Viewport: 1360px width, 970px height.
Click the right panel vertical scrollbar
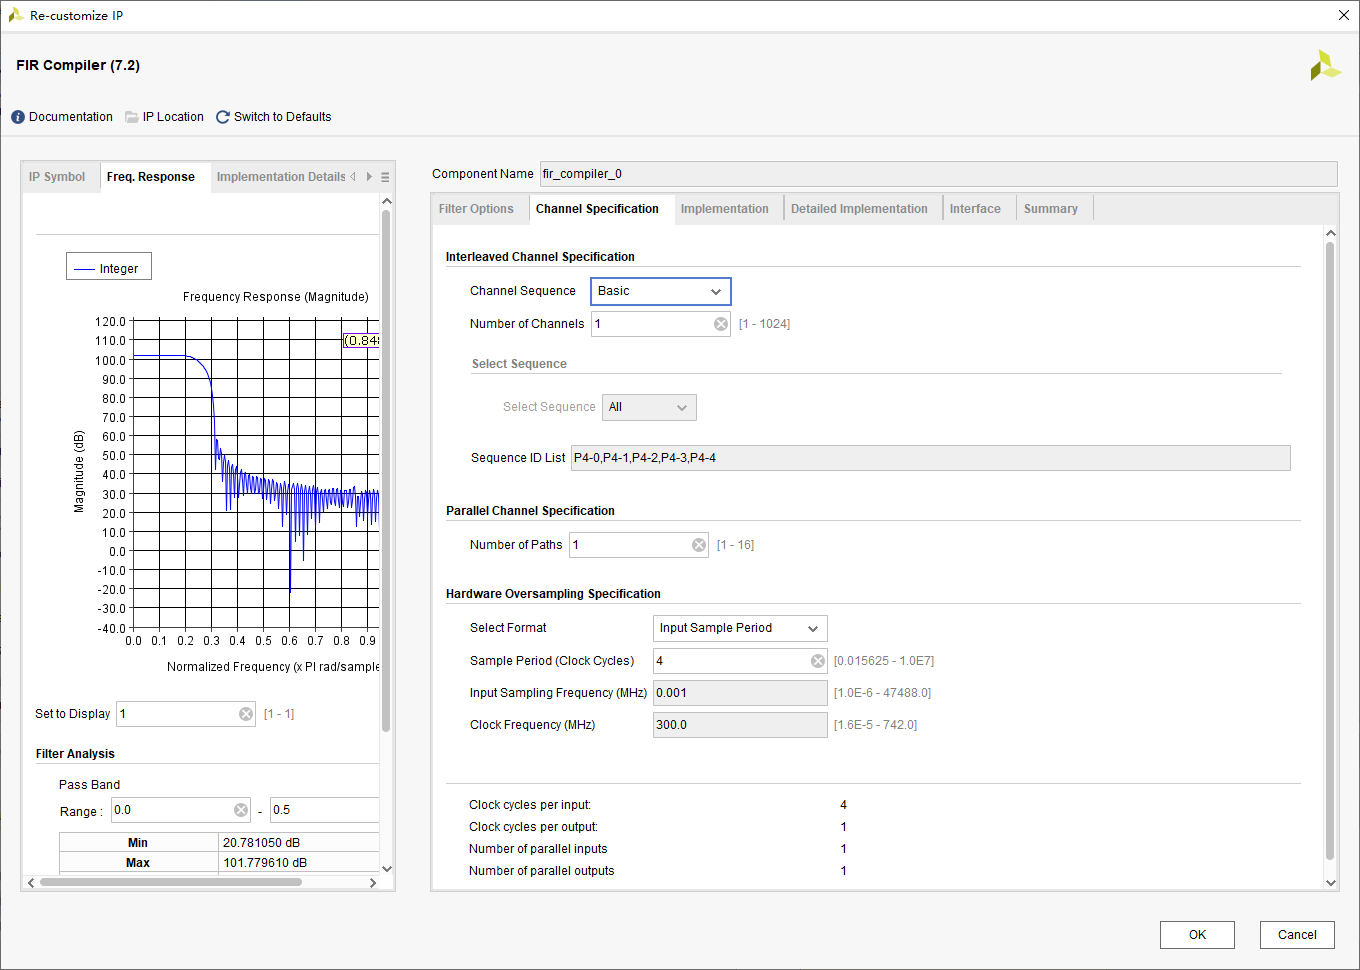(1330, 551)
